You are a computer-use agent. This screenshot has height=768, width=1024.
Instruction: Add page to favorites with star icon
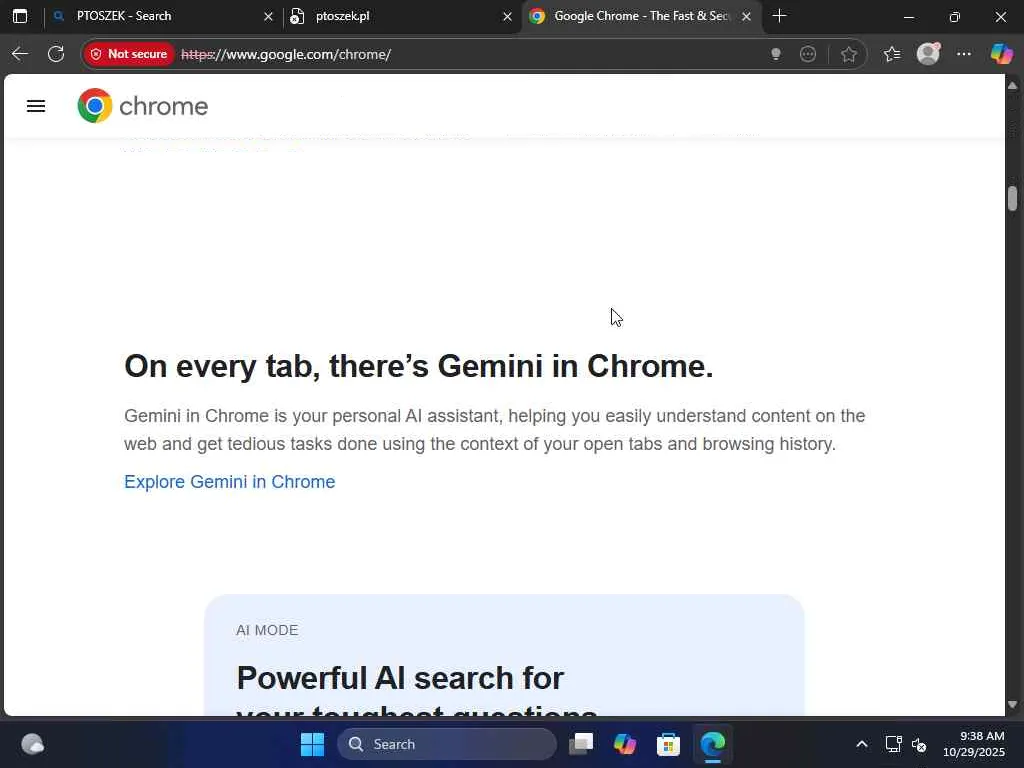pos(848,54)
